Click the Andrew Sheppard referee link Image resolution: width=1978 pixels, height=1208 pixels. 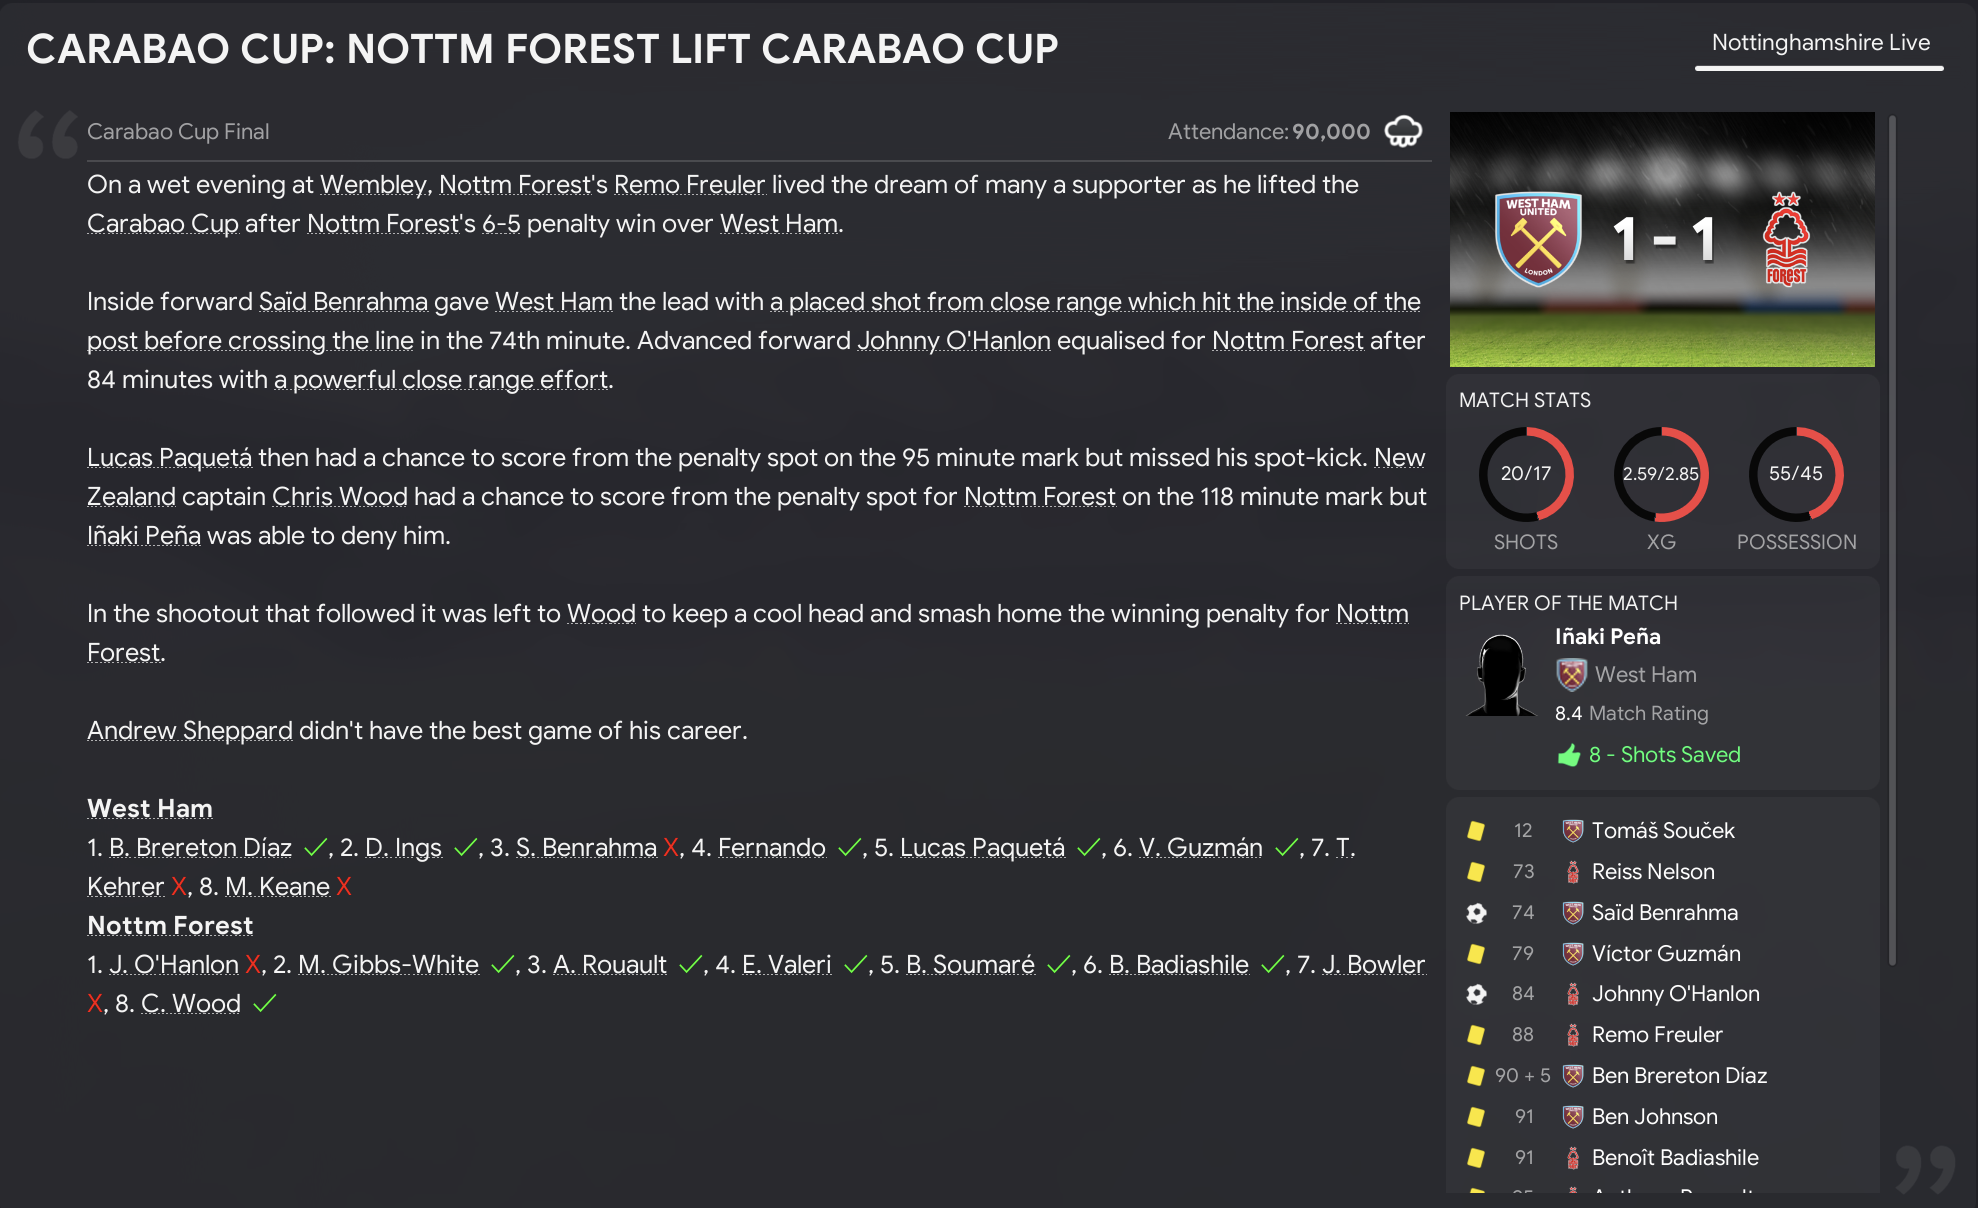(x=190, y=731)
